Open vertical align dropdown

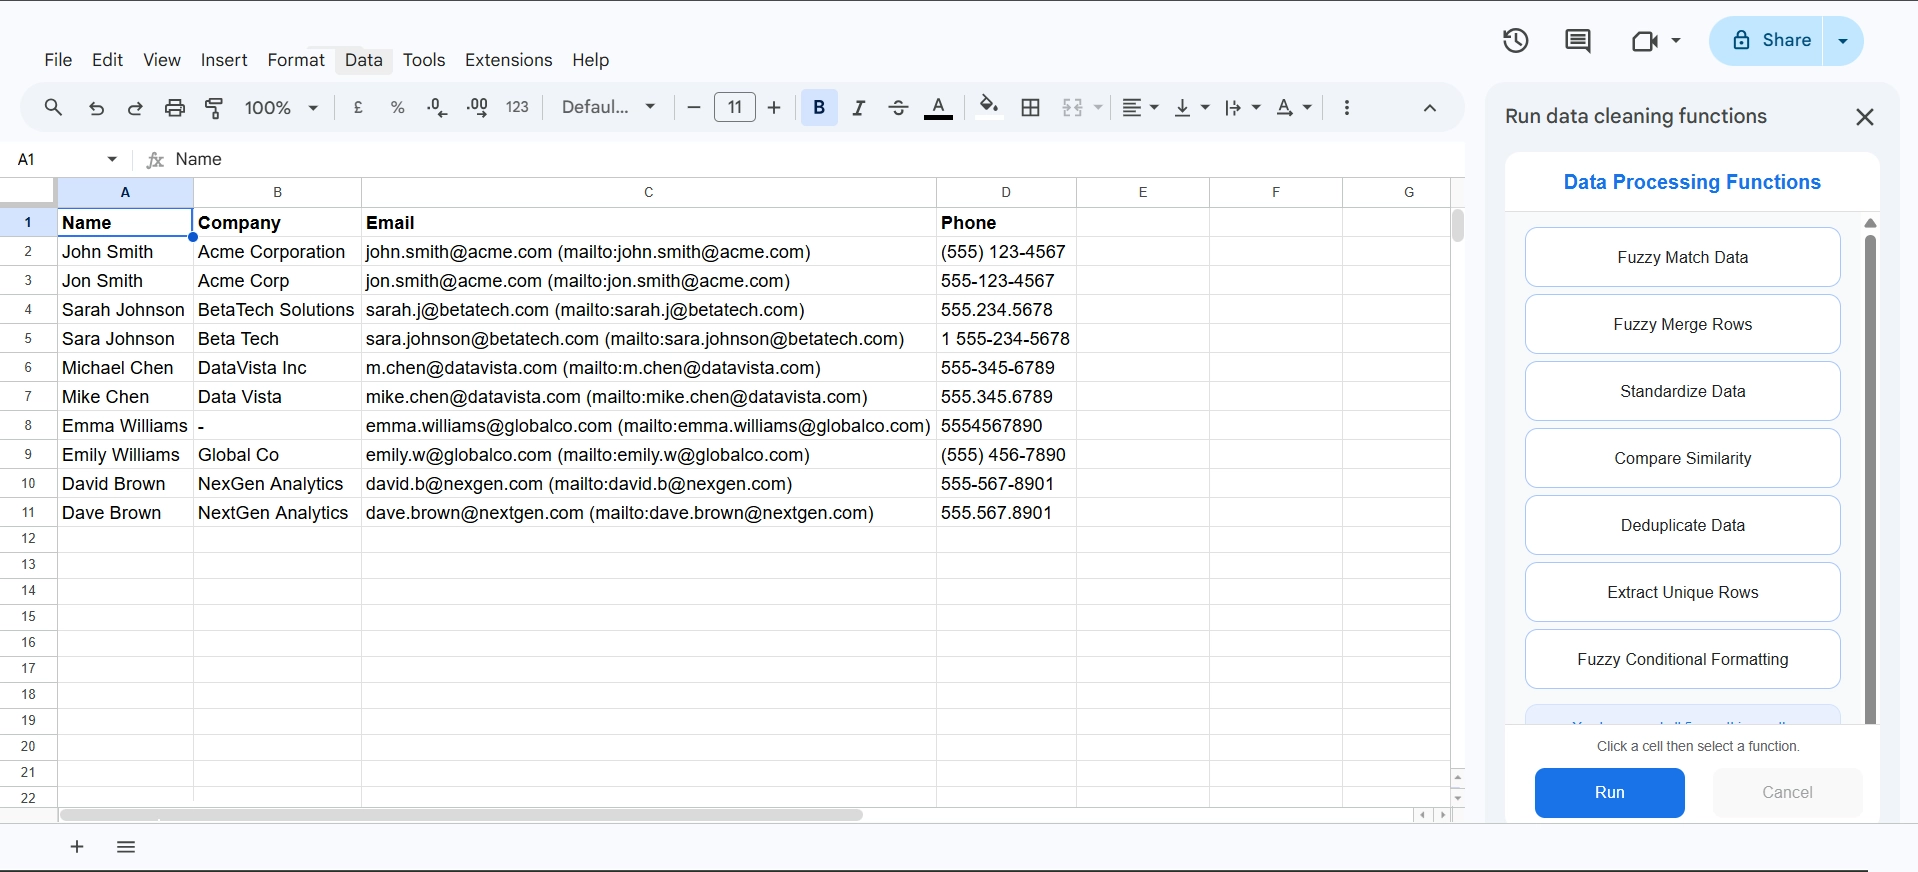click(1191, 107)
